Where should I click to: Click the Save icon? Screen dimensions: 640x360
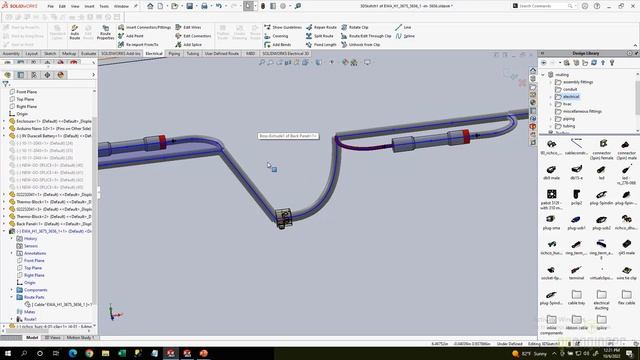(189, 6)
